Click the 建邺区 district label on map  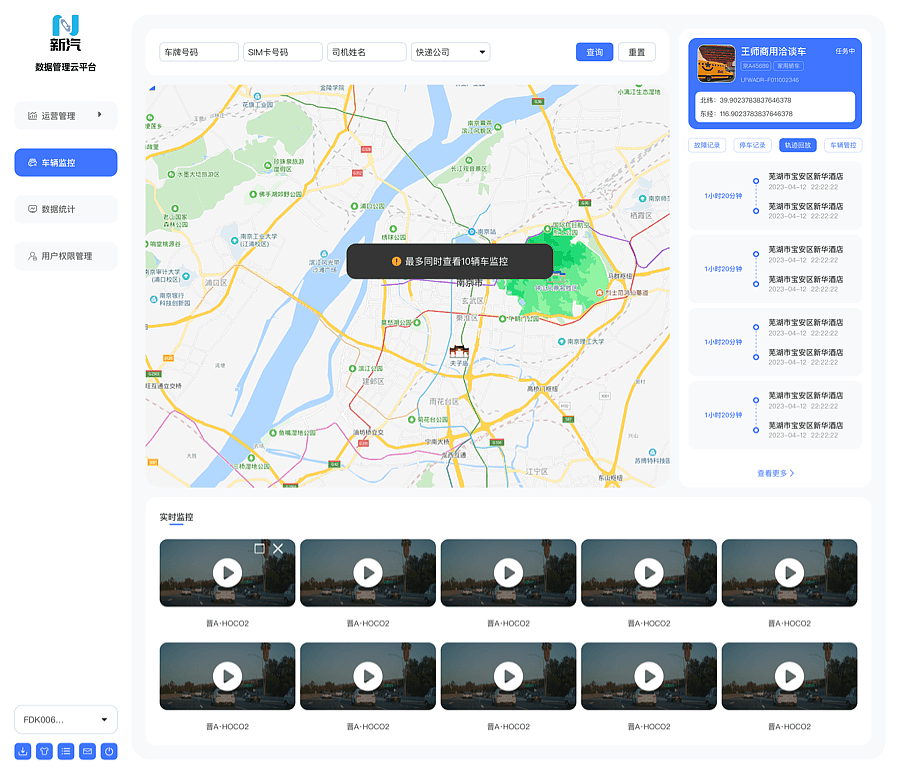[373, 381]
